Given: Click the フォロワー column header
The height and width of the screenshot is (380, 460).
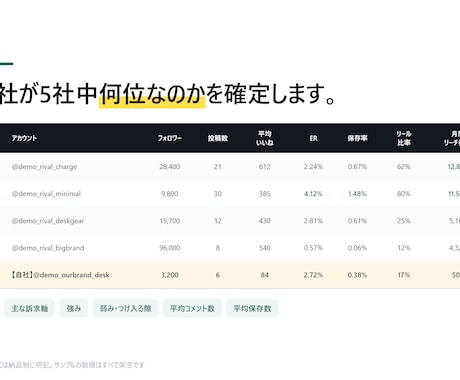Looking at the screenshot, I should [170, 138].
